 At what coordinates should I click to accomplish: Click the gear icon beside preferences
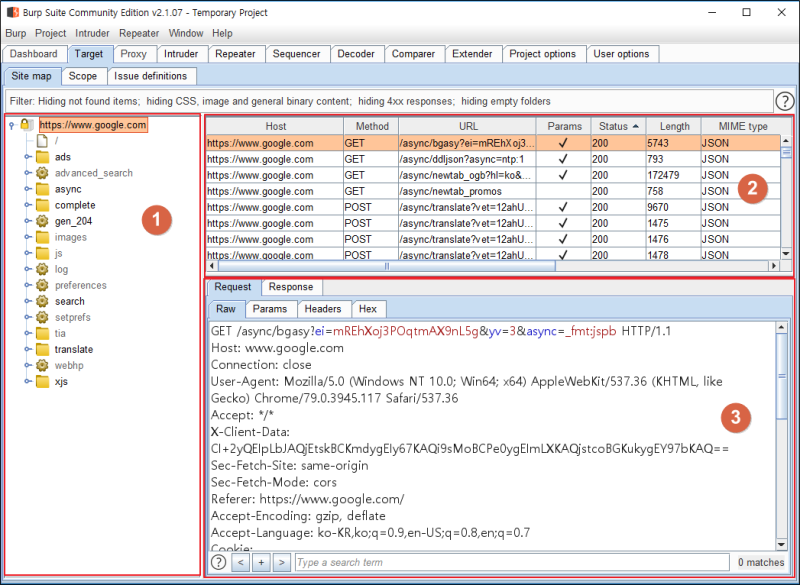42,285
